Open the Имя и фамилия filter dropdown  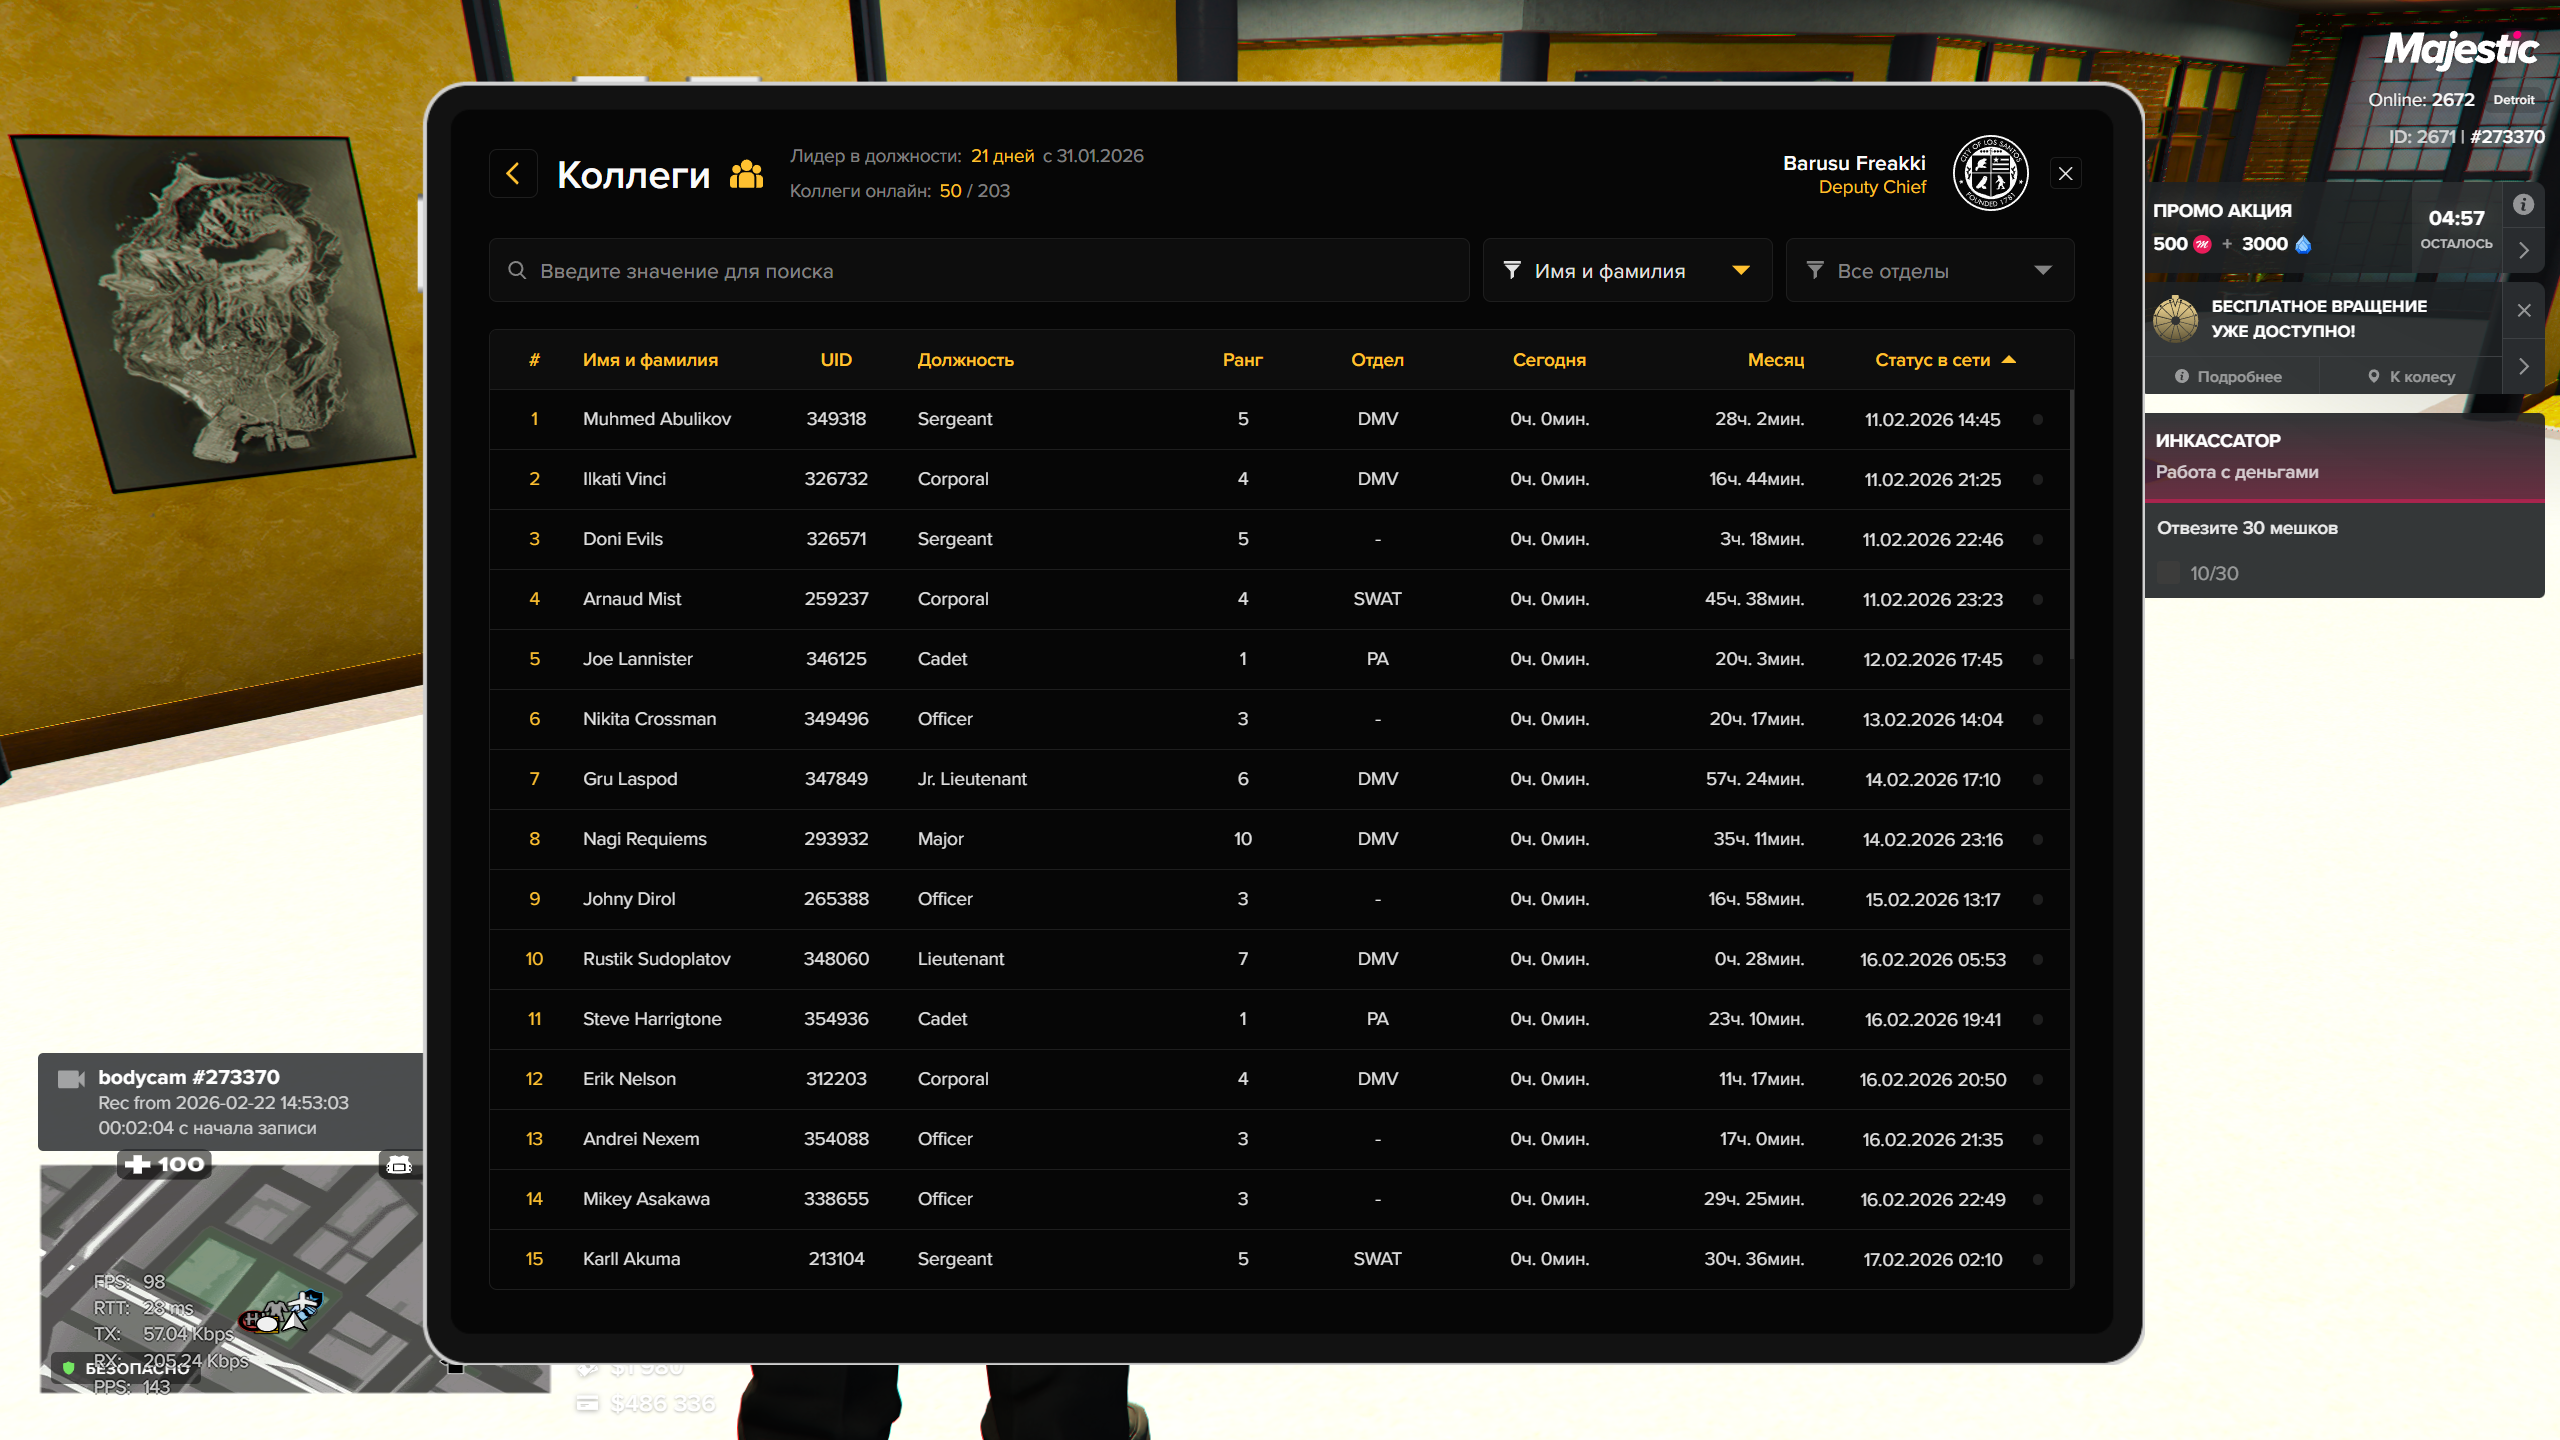tap(1626, 271)
